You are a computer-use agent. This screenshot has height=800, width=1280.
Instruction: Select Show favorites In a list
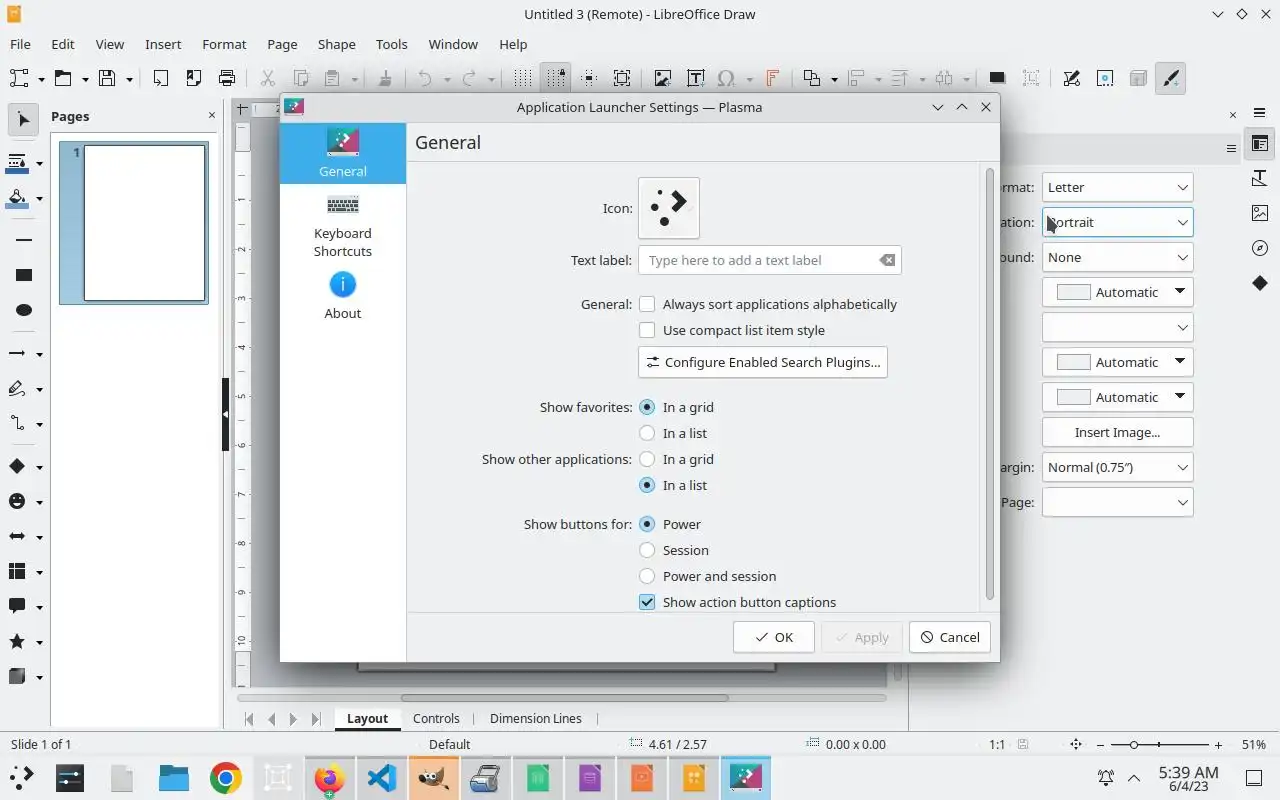[x=673, y=433]
